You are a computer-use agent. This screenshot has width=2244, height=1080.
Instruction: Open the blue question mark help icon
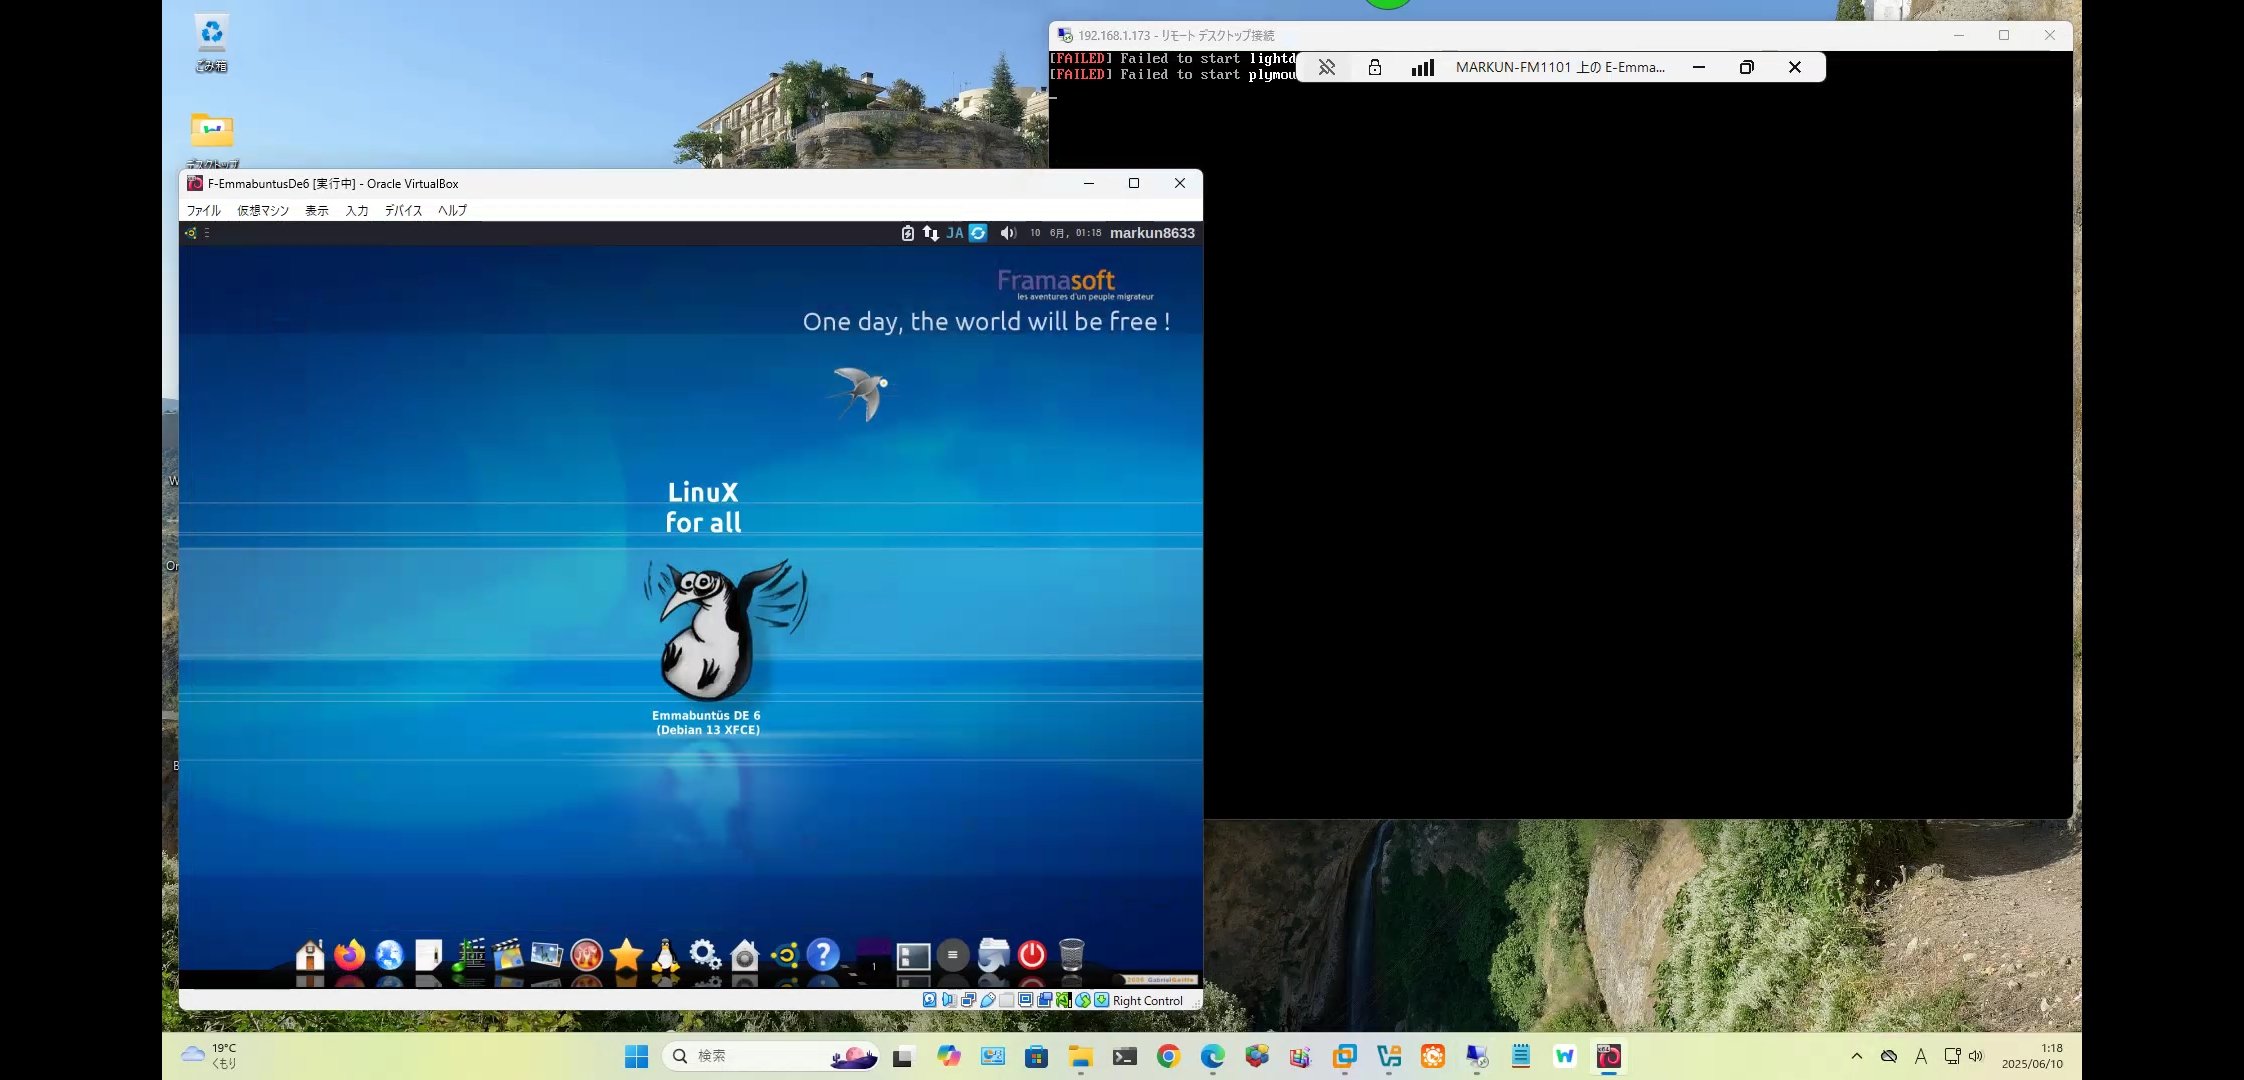click(x=823, y=955)
